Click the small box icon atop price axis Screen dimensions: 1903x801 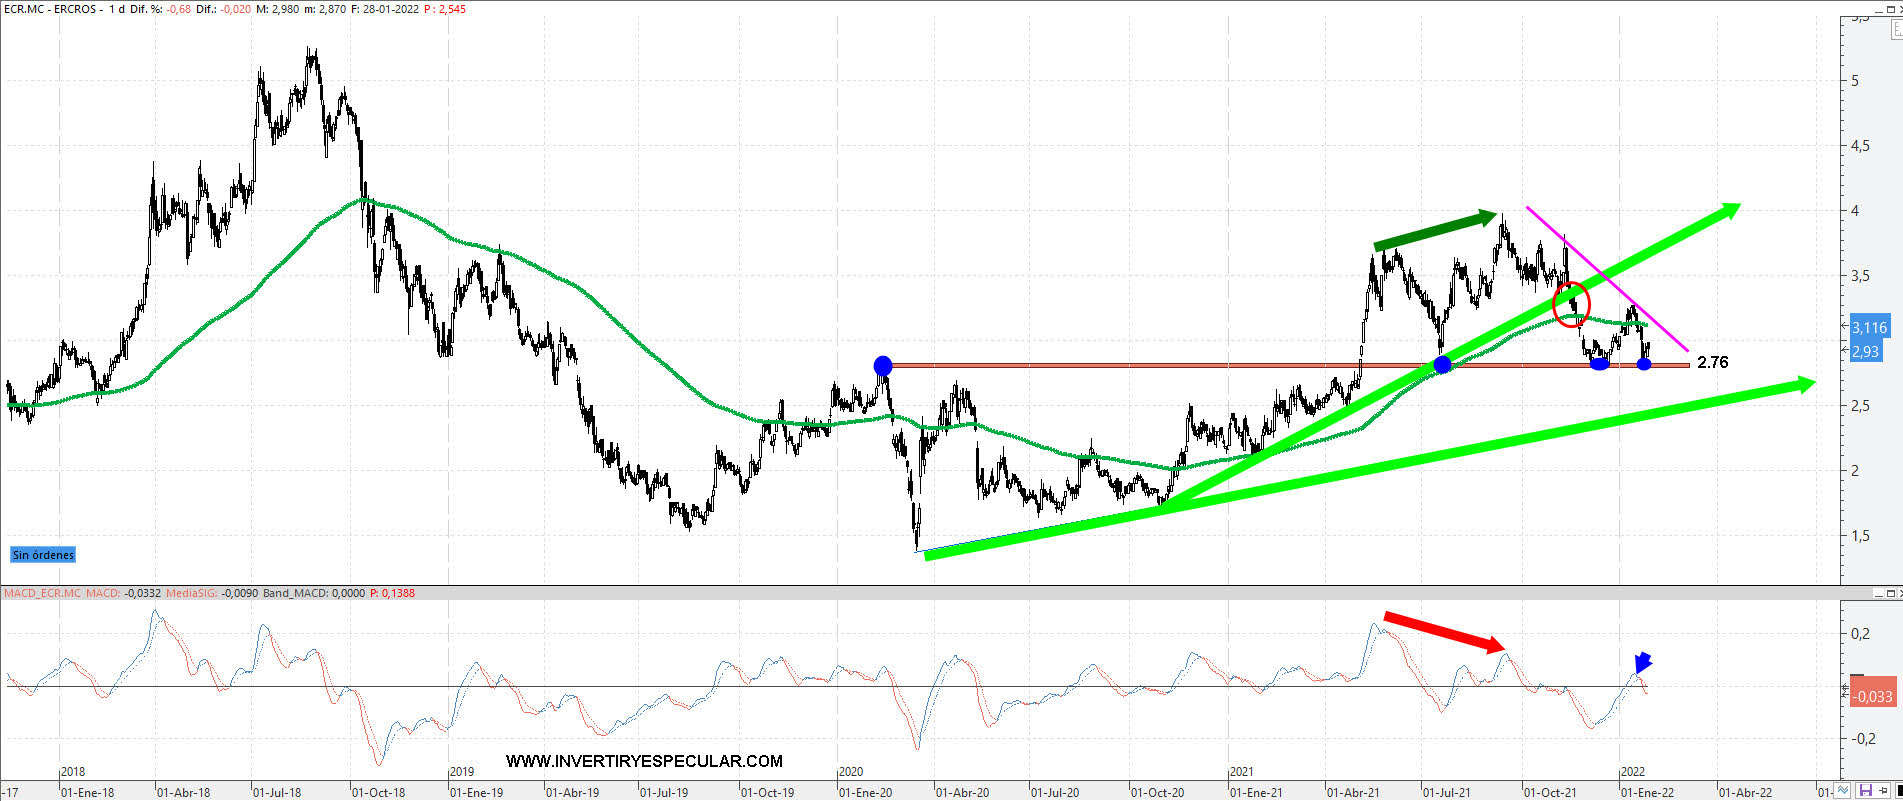[x=1897, y=31]
